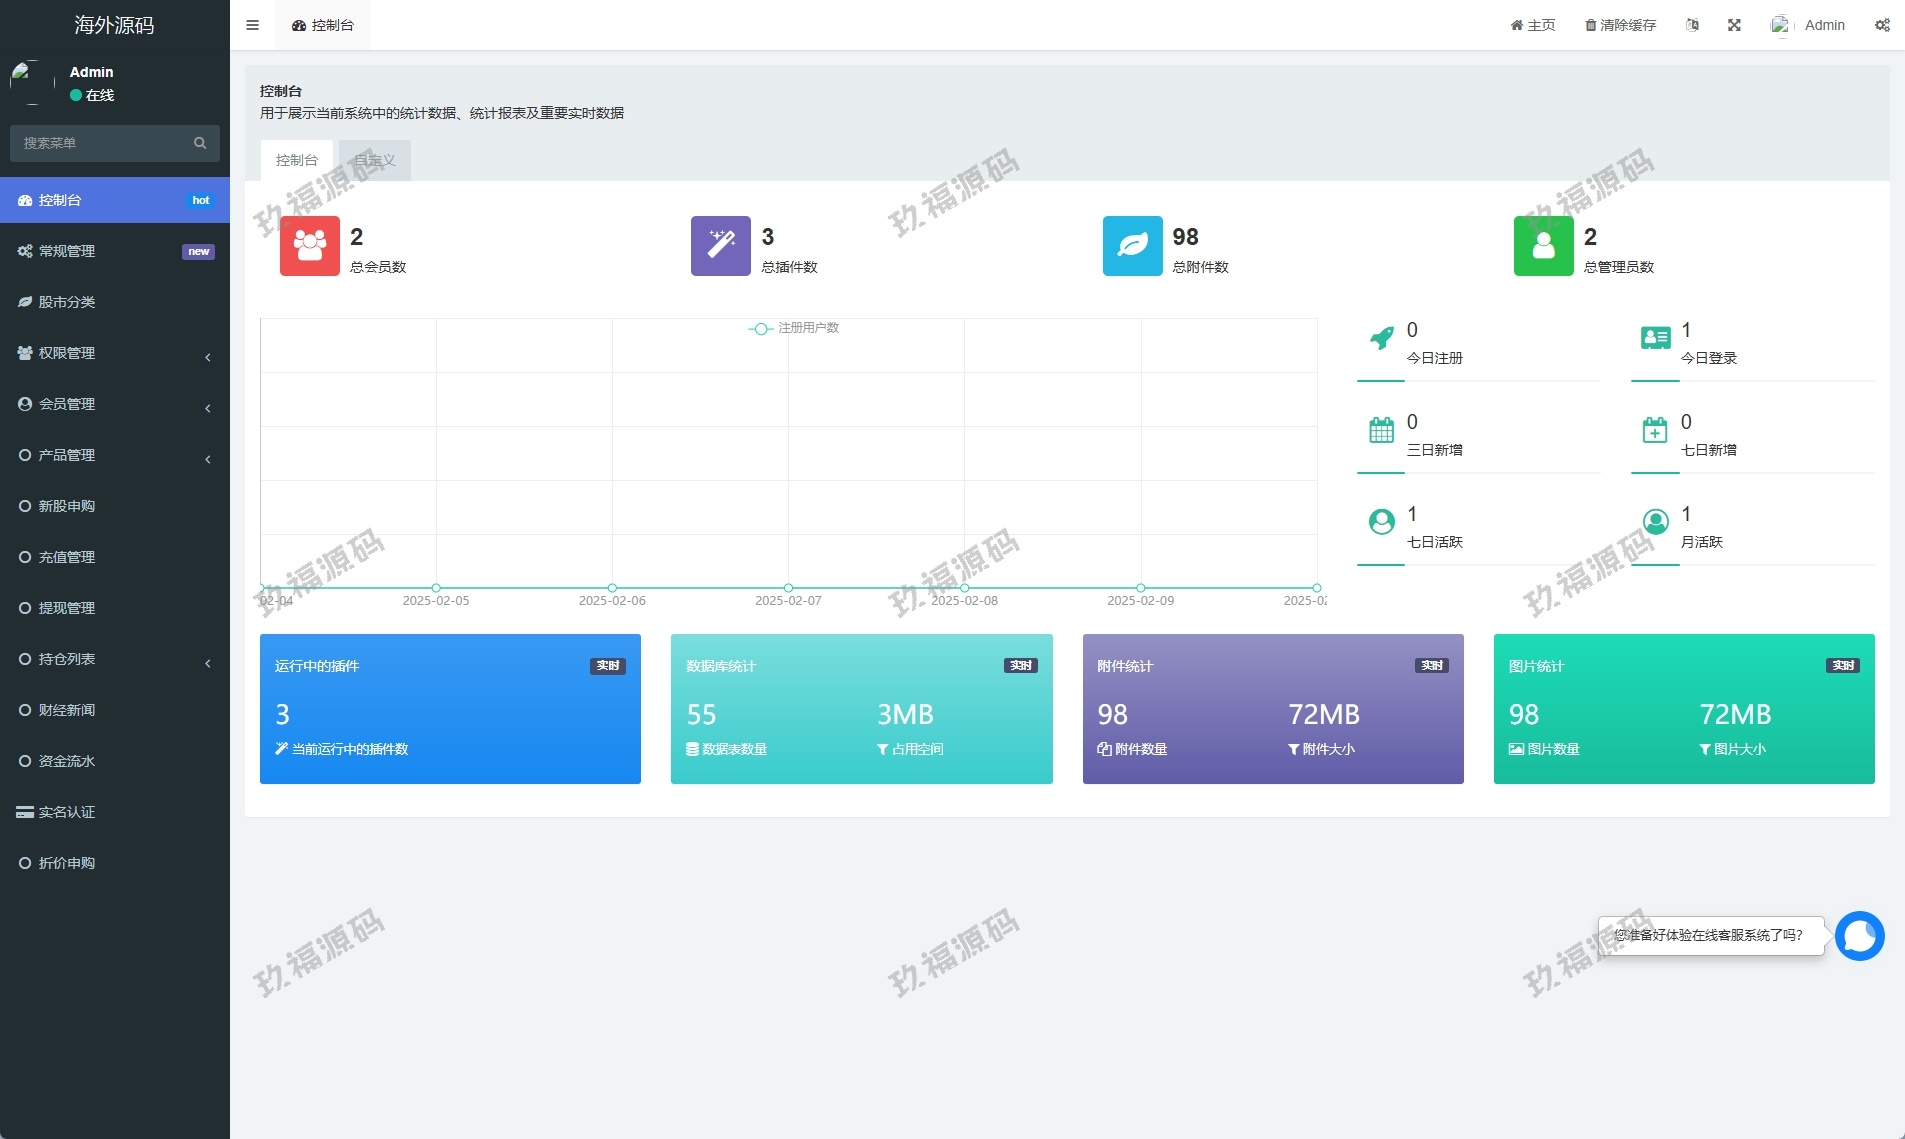Focus the 搜索菜单 search field
Image resolution: width=1905 pixels, height=1139 pixels.
100,143
